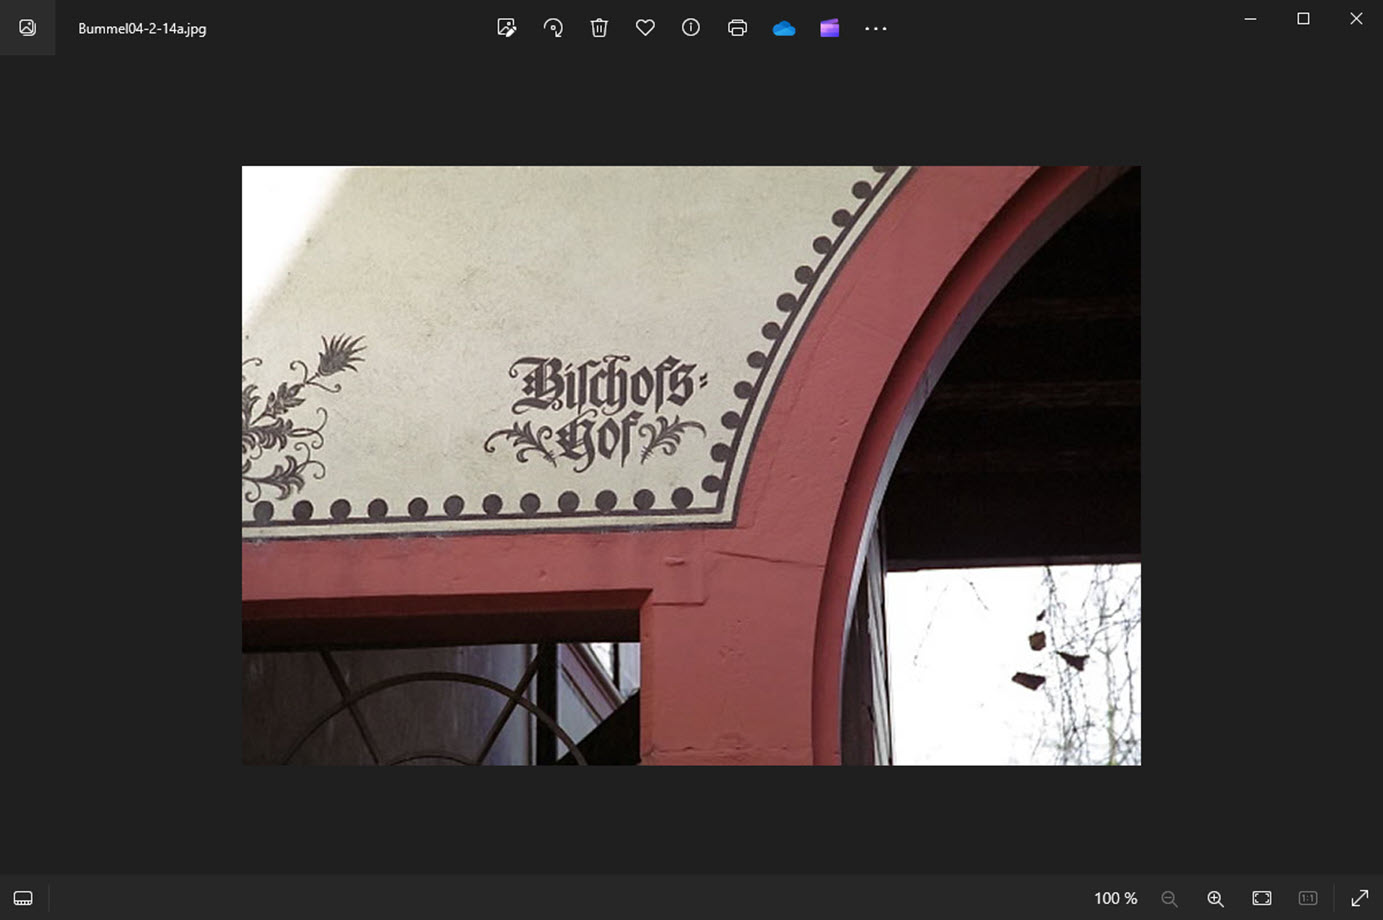Close the Photos window
The image size is (1383, 920).
pos(1356,18)
